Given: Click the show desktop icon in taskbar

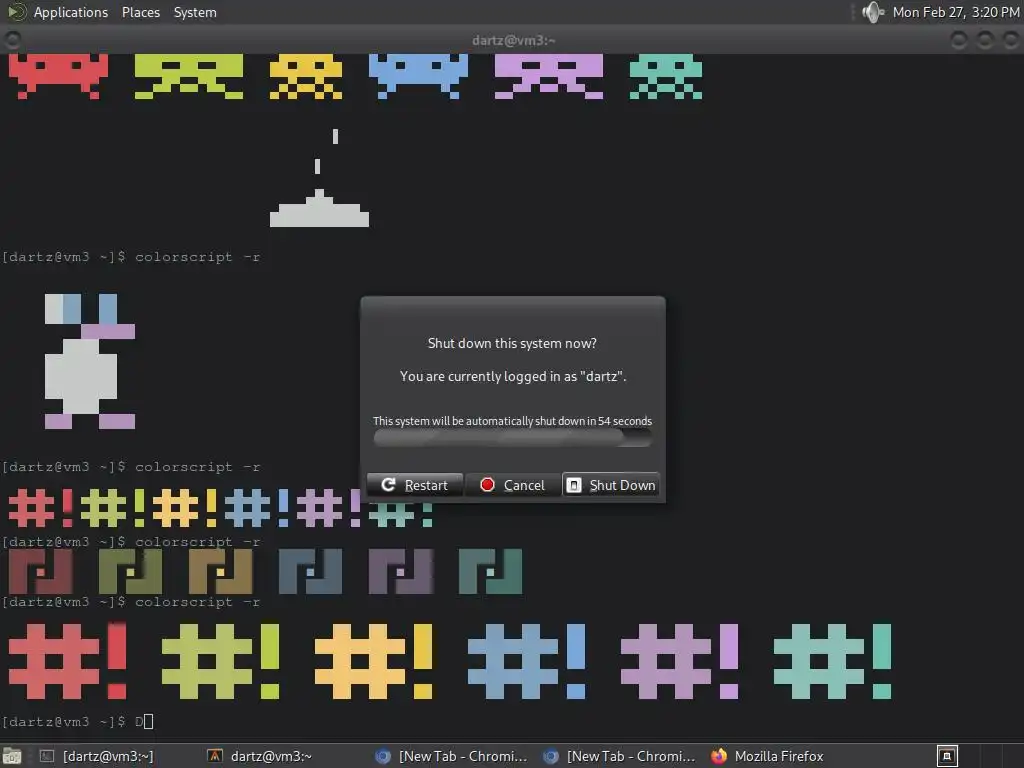Looking at the screenshot, I should 12,756.
